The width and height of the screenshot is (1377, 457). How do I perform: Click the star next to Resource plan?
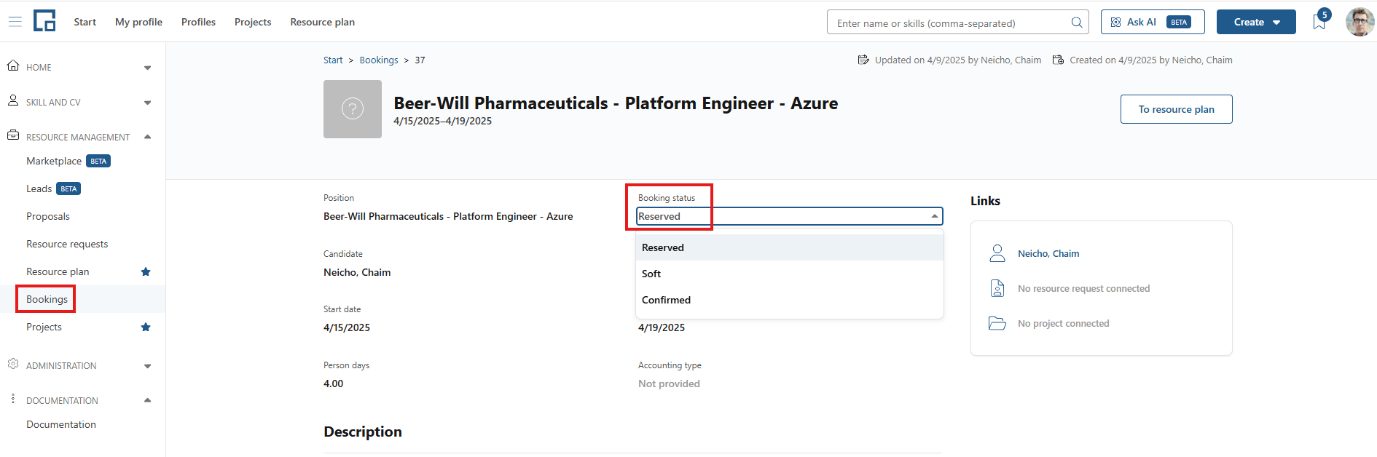pos(146,271)
